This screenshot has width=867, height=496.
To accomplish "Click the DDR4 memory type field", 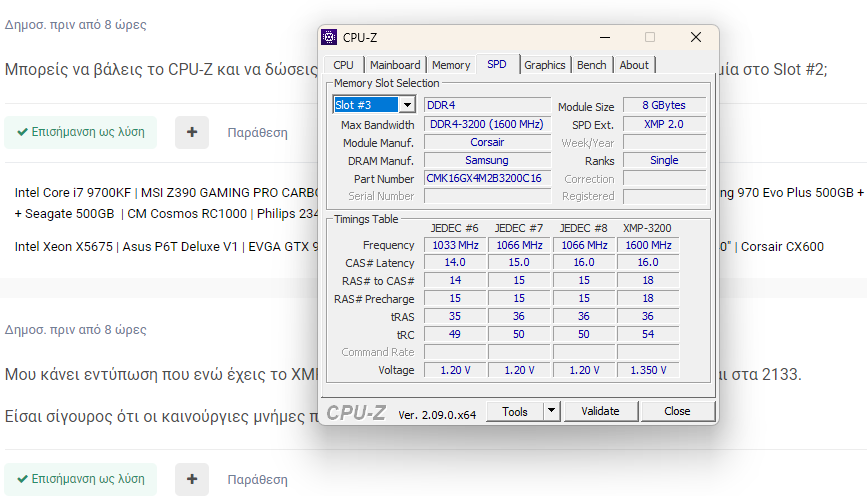I will pos(487,105).
